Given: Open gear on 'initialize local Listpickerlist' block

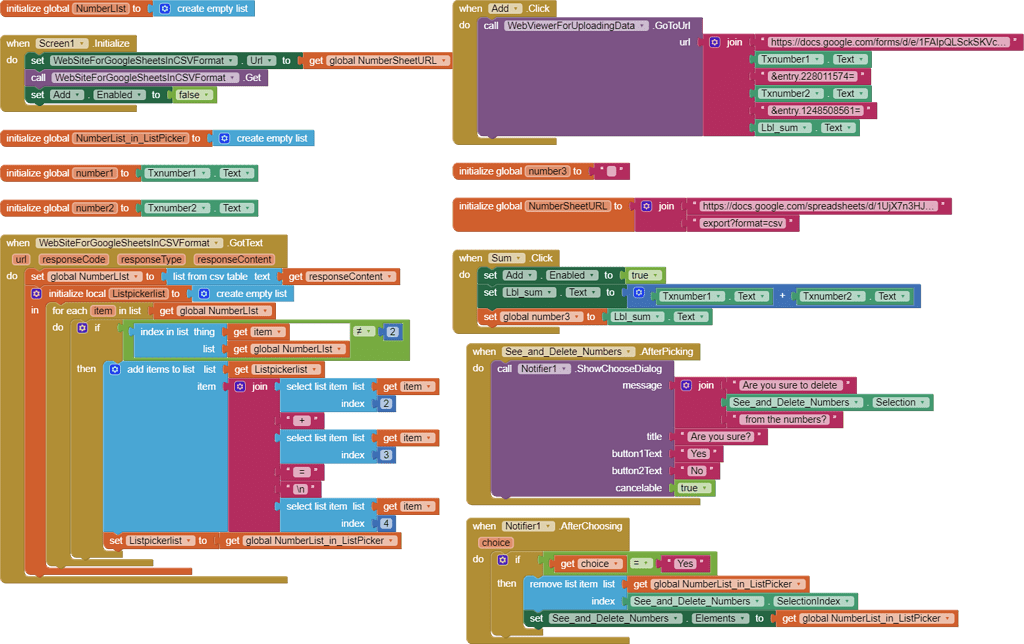Looking at the screenshot, I should [x=37, y=293].
